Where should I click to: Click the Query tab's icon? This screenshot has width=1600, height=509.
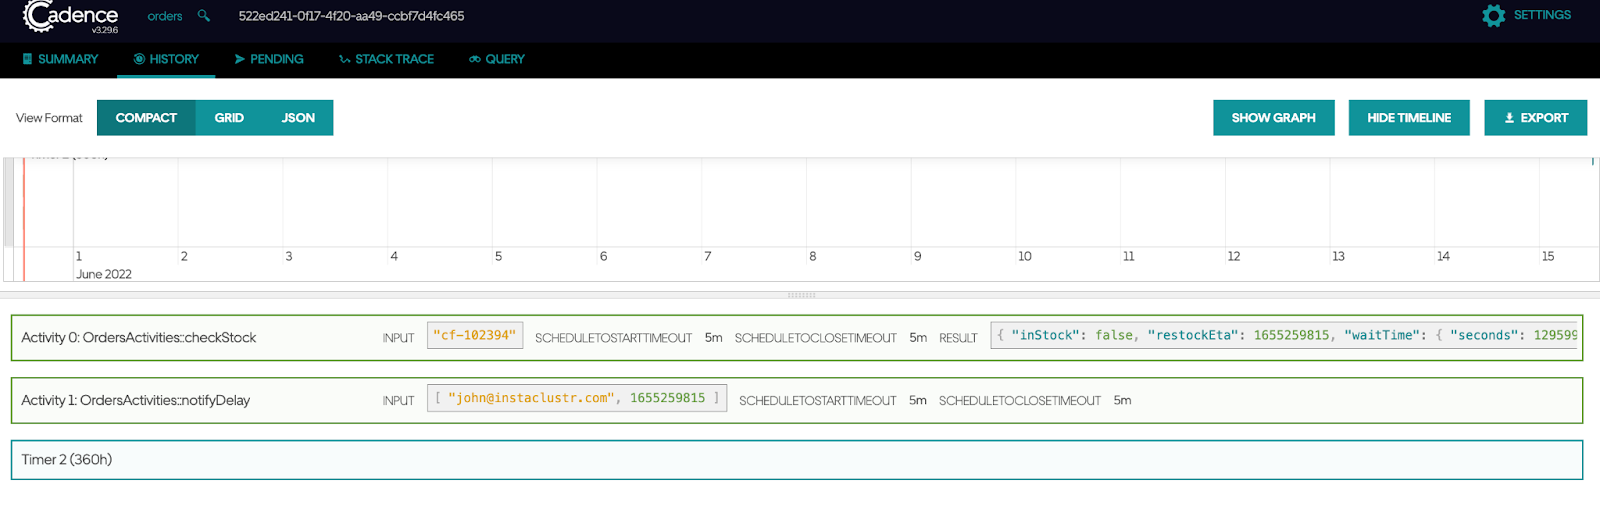click(475, 59)
